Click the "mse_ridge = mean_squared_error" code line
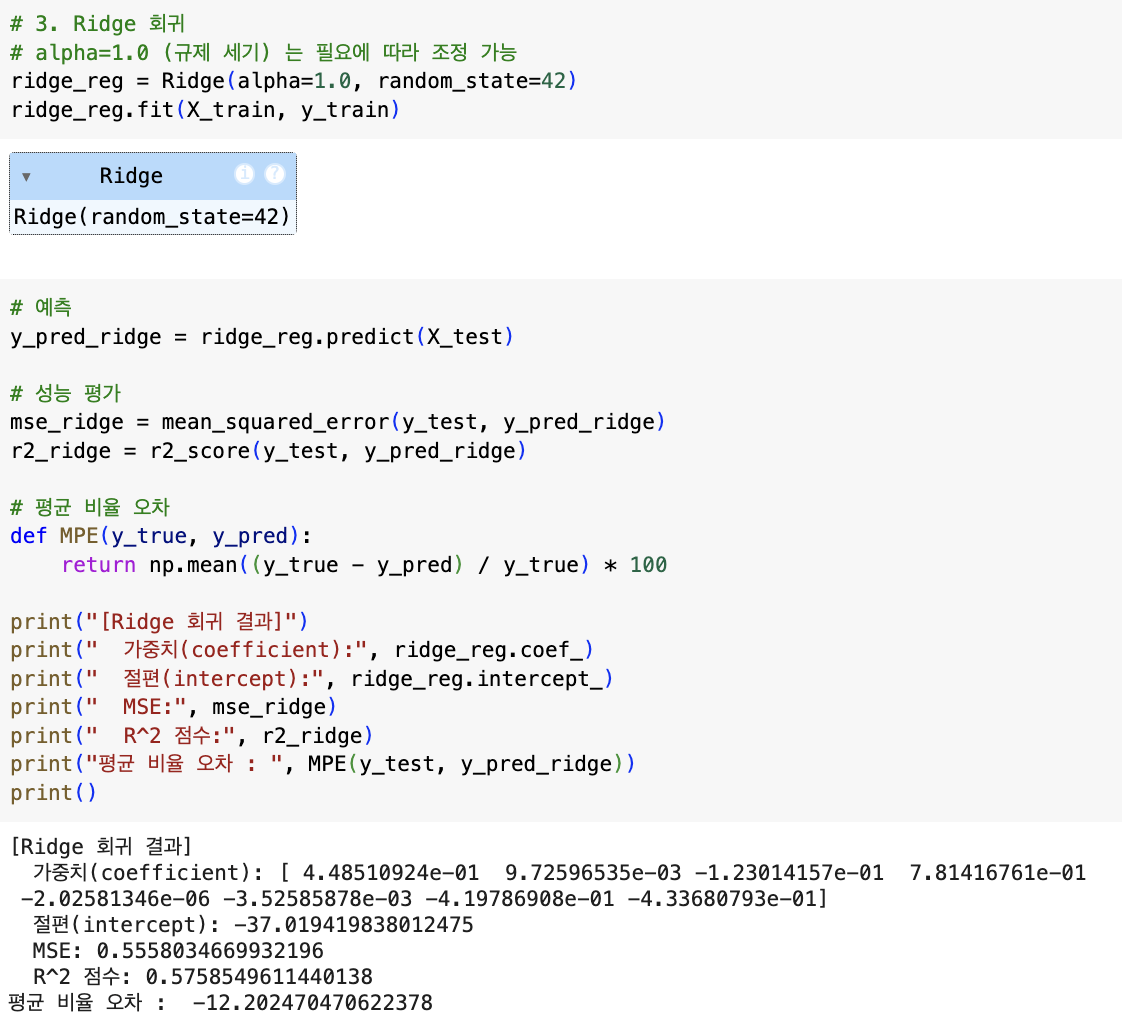This screenshot has height=1036, width=1122. click(338, 422)
